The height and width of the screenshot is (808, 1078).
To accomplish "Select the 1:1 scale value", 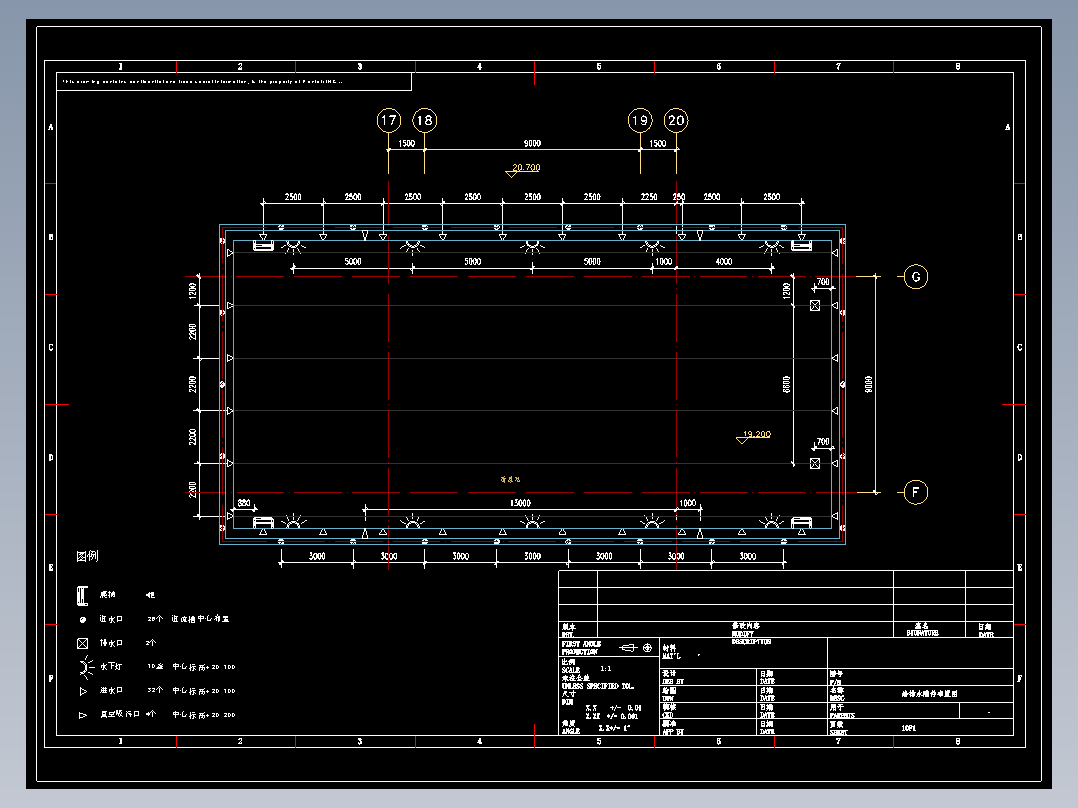I will (606, 668).
